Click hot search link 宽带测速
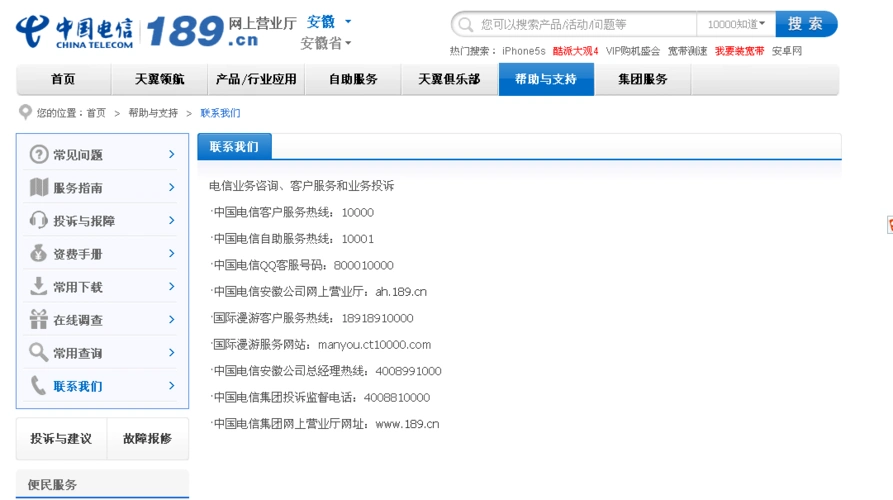 coord(687,51)
